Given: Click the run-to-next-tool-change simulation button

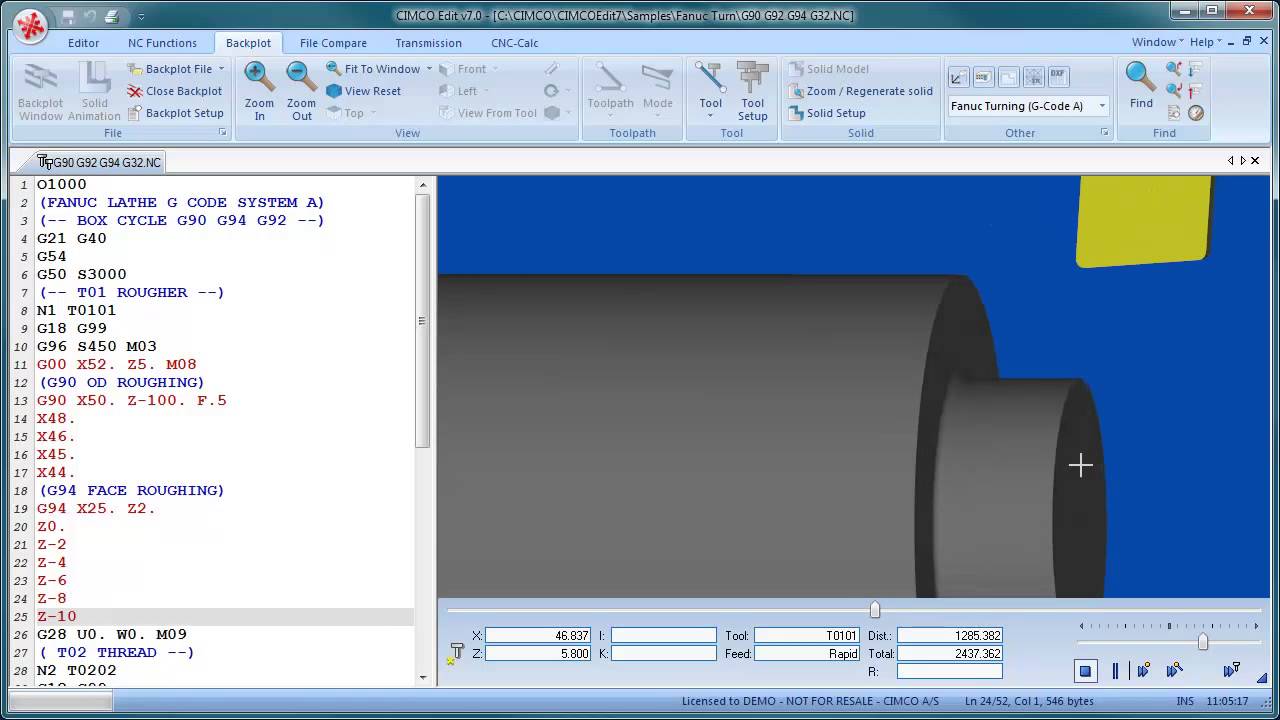Looking at the screenshot, I should pyautogui.click(x=1232, y=670).
